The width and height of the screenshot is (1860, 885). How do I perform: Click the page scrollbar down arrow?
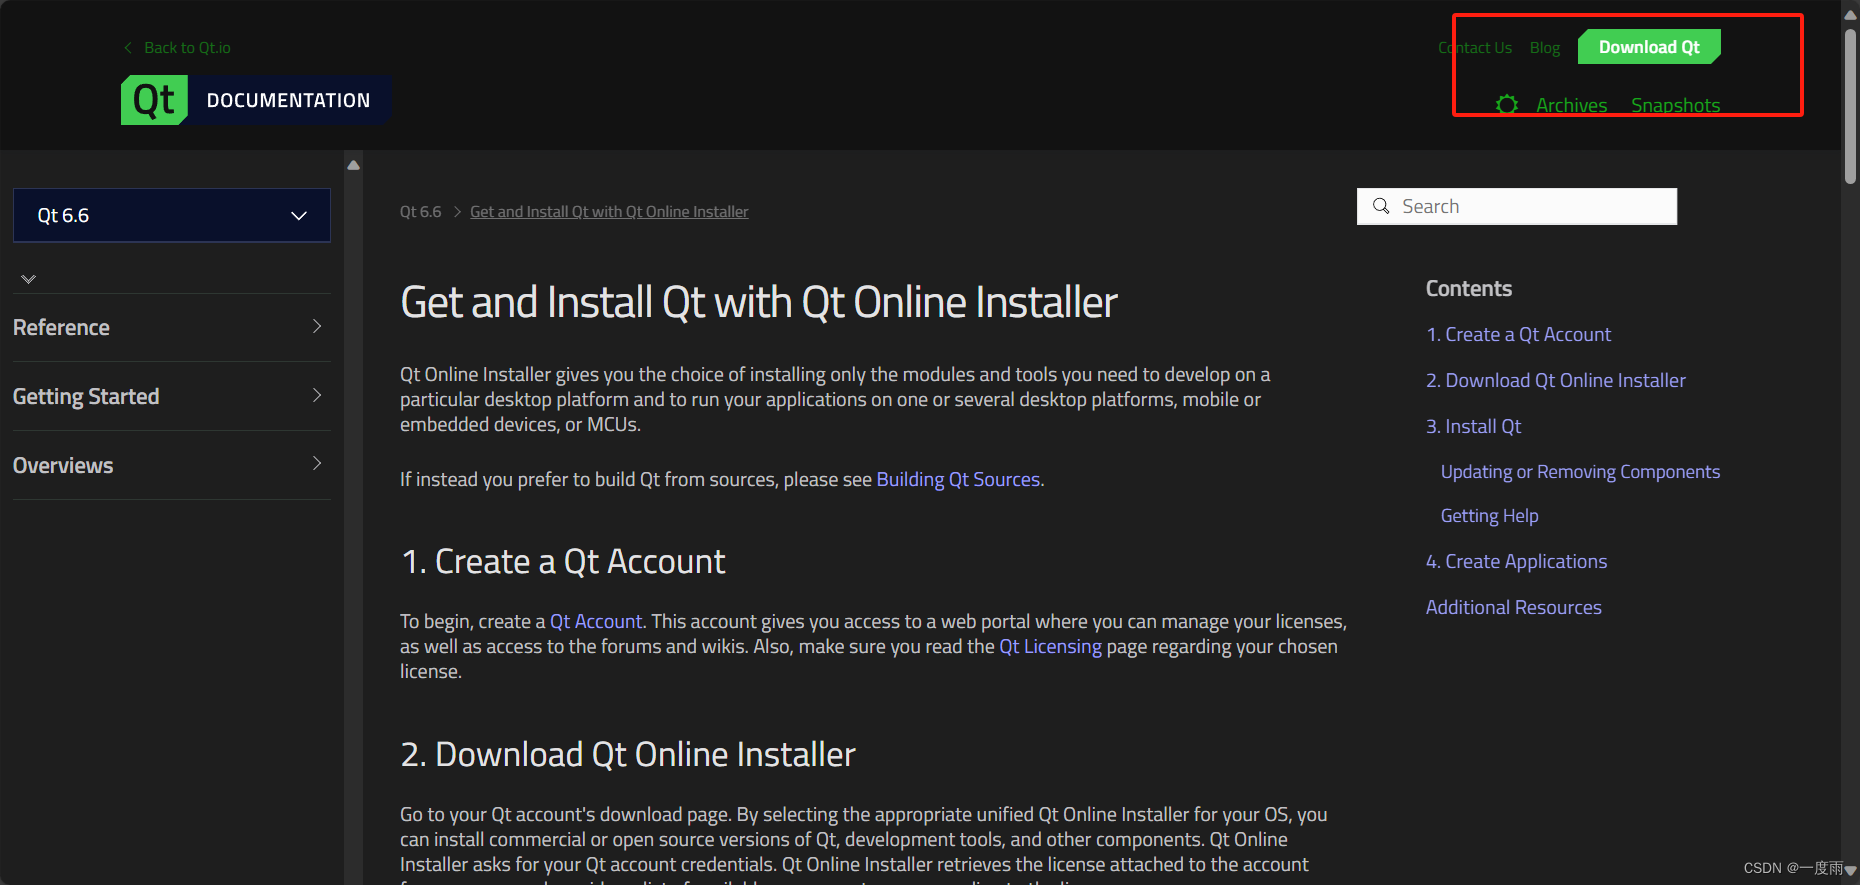[x=1850, y=870]
